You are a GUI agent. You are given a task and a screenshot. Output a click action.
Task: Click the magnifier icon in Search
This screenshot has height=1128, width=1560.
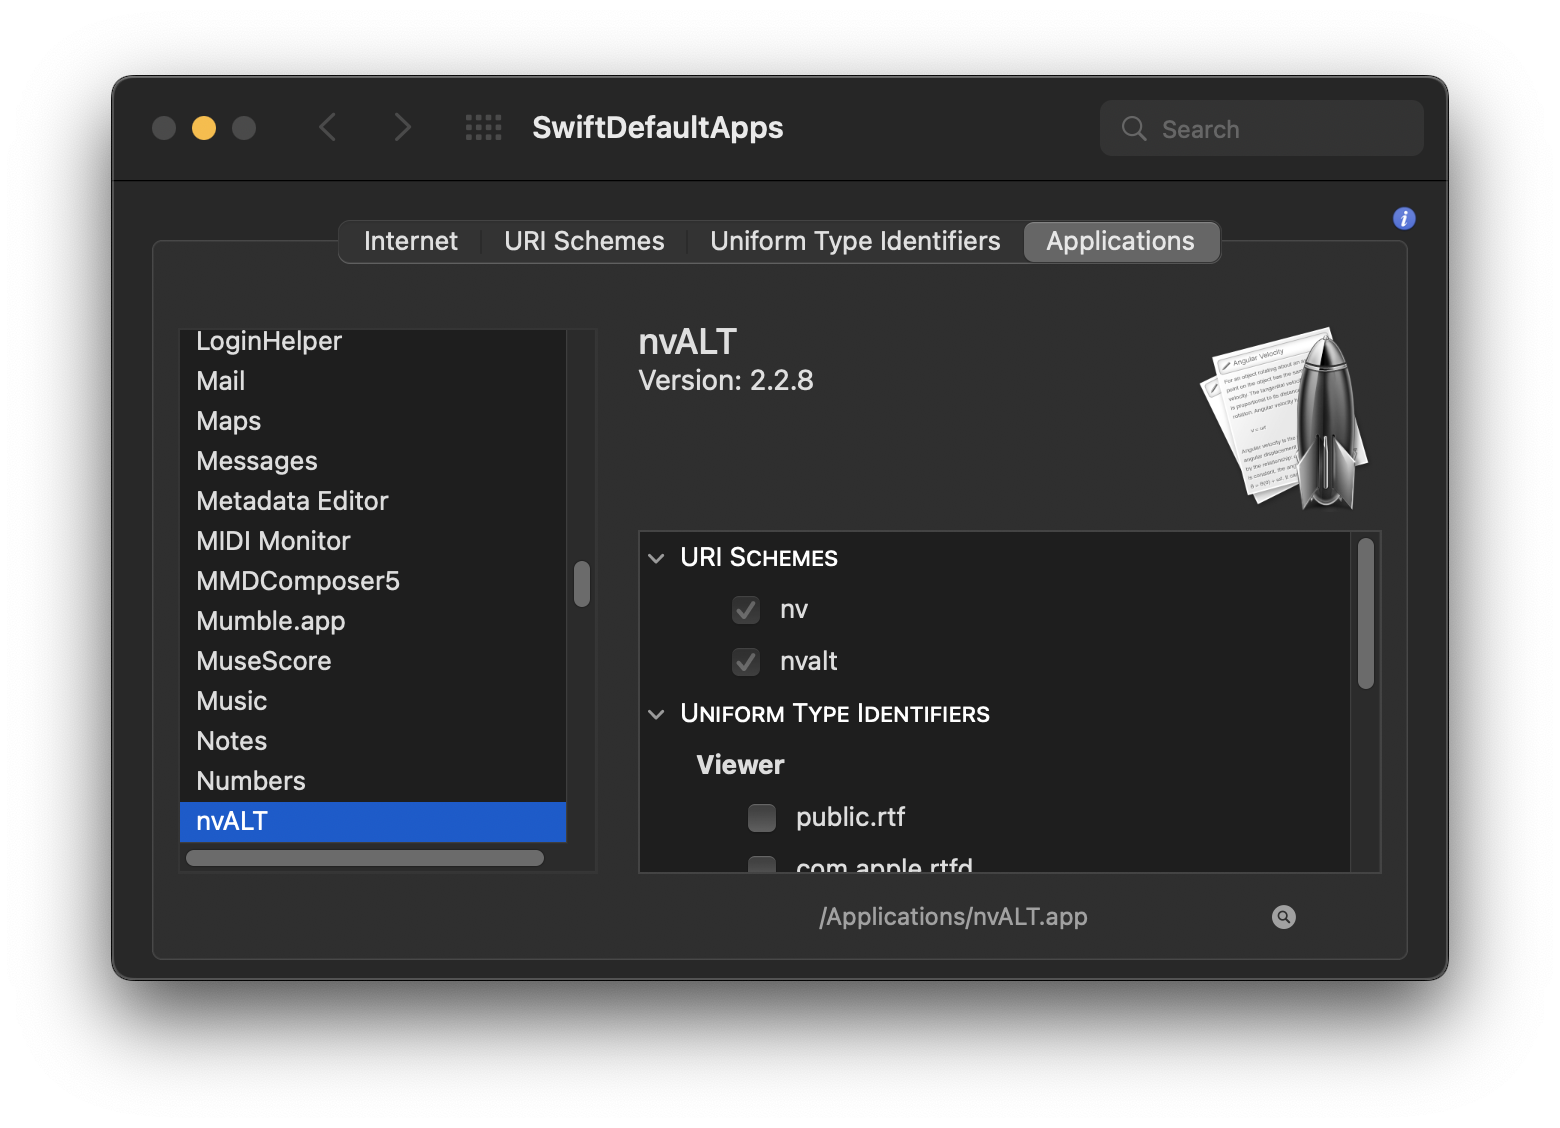(1134, 129)
